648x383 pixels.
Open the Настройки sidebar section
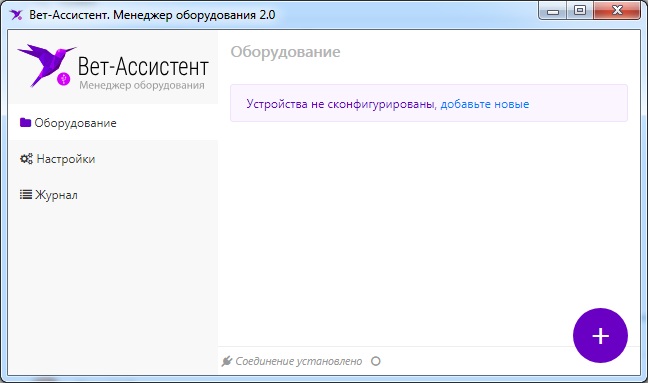113,159
